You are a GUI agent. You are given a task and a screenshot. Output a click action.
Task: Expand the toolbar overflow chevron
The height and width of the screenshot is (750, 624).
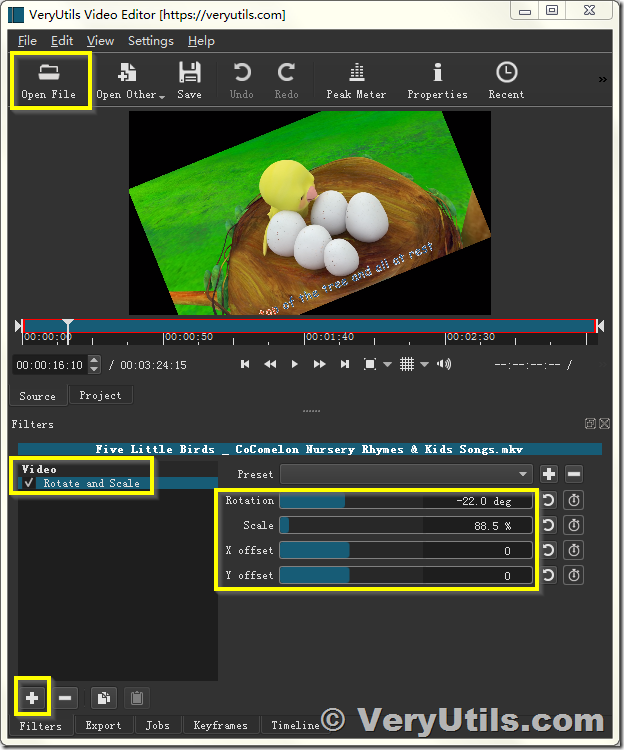pos(602,79)
